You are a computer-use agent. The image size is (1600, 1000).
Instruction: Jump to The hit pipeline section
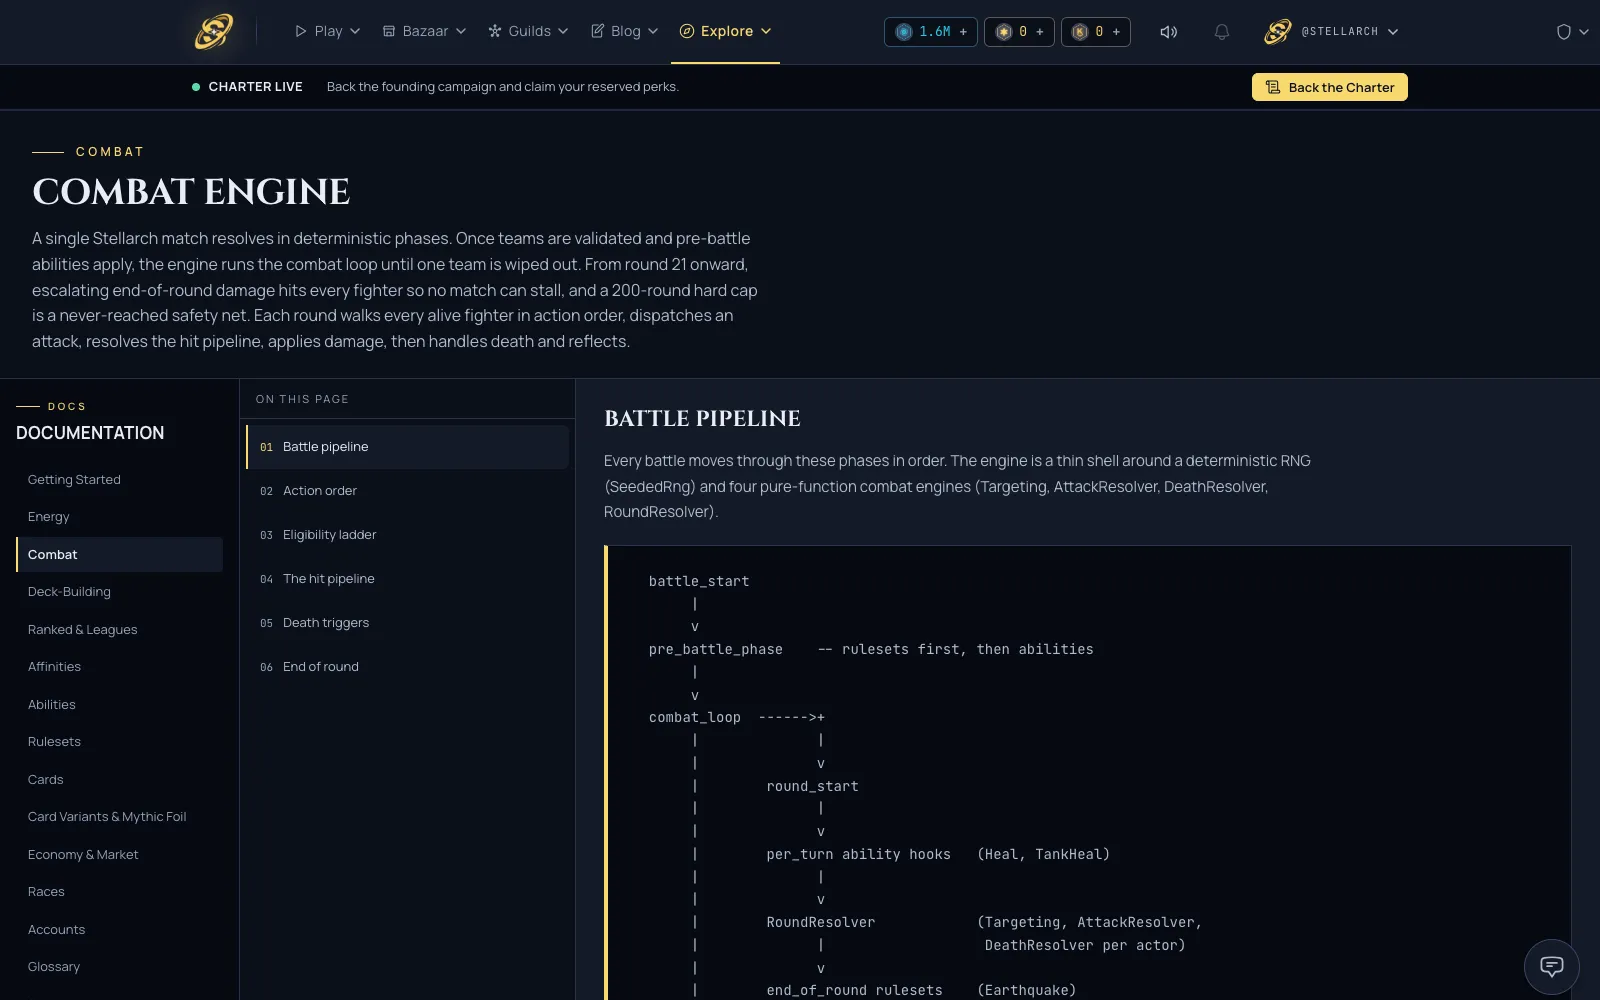coord(407,579)
